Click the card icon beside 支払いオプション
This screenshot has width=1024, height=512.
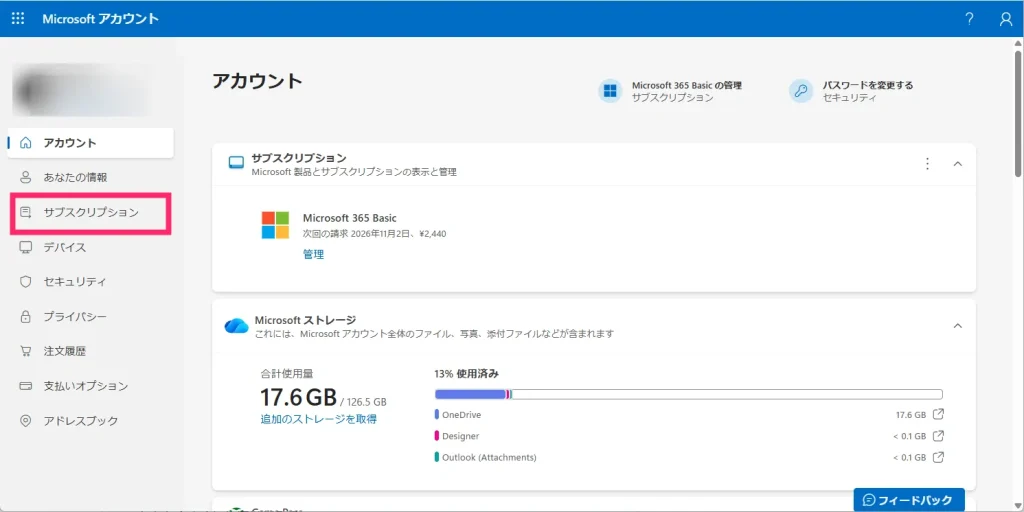[25, 386]
